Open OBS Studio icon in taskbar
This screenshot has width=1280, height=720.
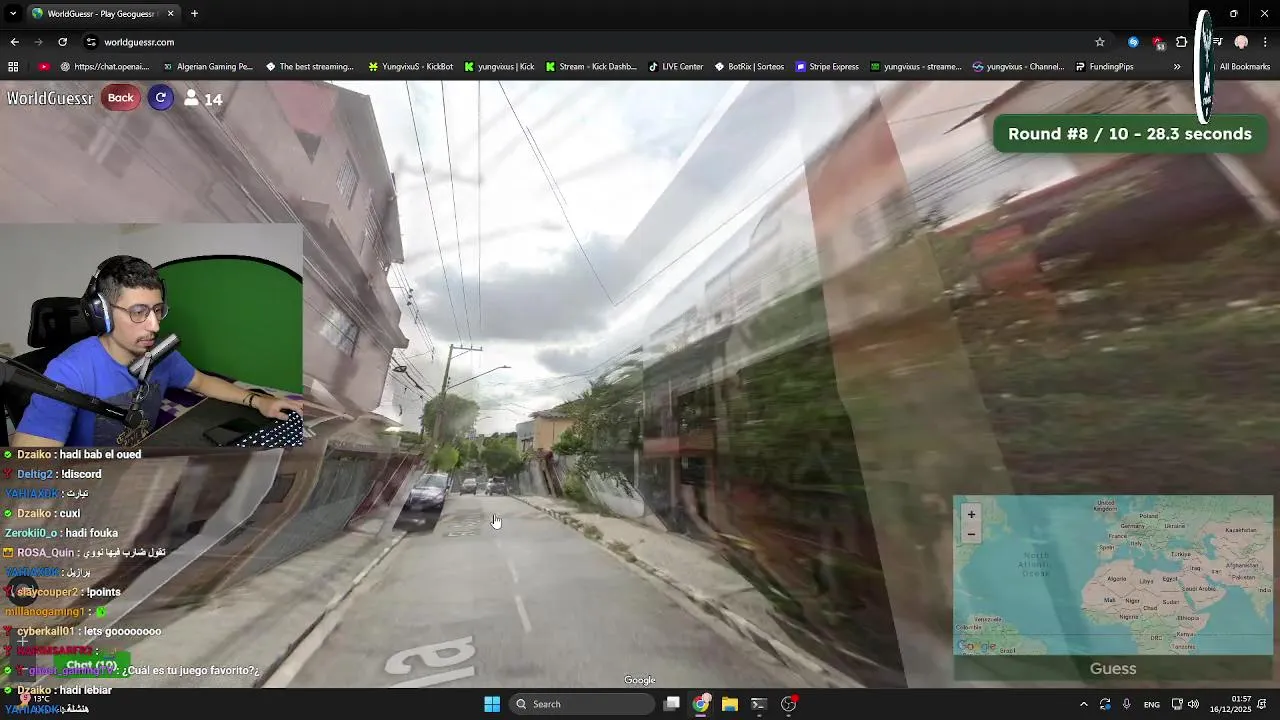(x=788, y=704)
